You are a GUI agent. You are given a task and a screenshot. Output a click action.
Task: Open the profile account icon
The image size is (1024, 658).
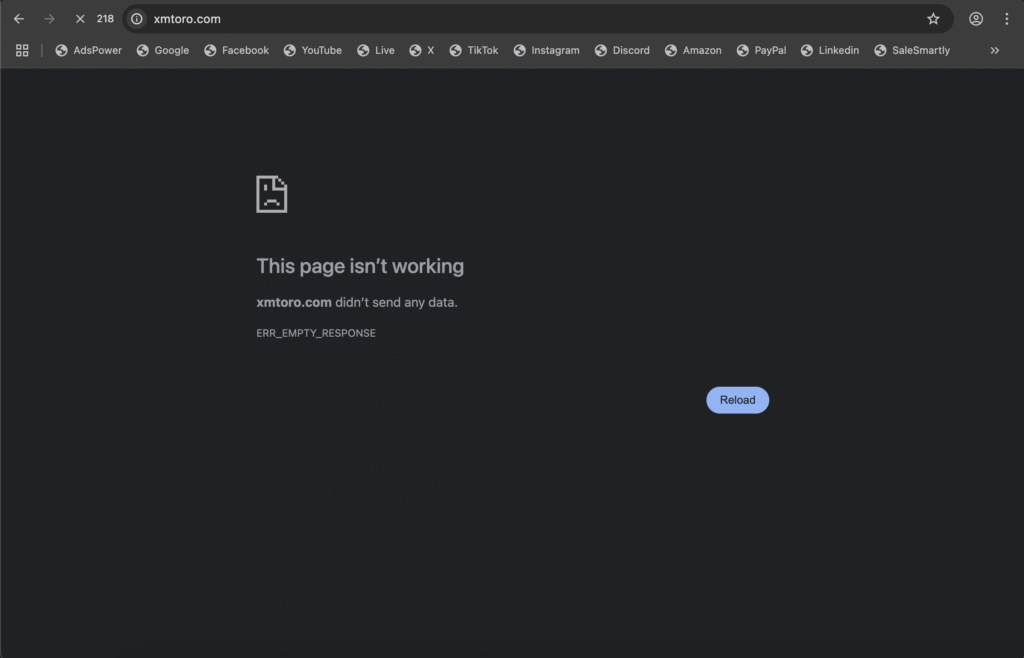pos(976,19)
